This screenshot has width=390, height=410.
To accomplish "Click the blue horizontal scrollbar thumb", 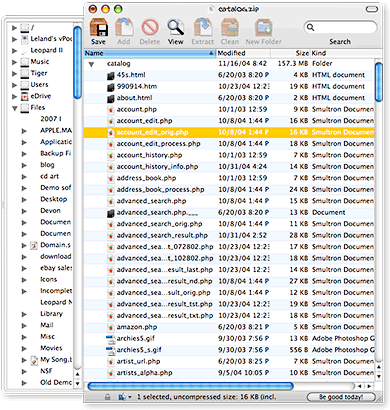I will point(191,386).
